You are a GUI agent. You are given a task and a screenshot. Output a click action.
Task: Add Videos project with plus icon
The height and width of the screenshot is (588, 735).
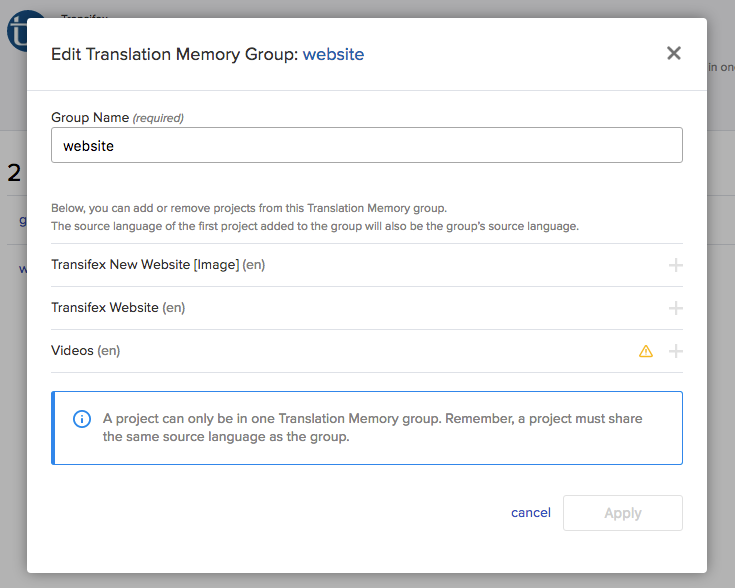point(675,351)
